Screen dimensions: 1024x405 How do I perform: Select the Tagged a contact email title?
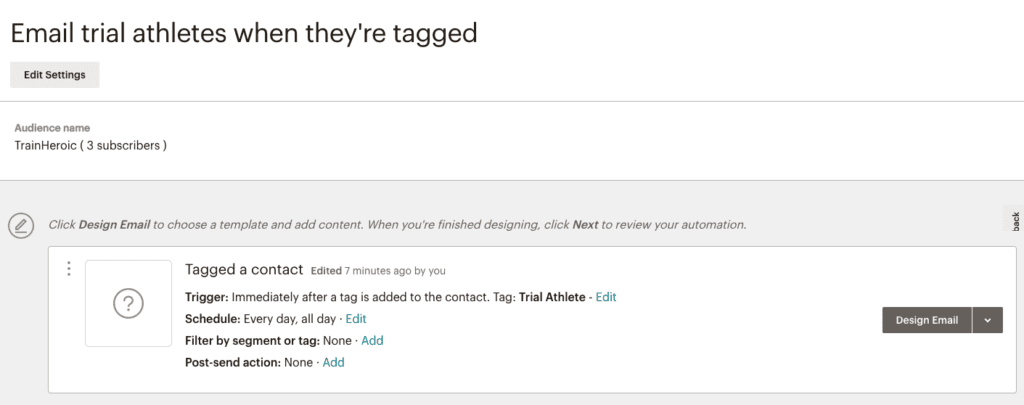pos(244,269)
